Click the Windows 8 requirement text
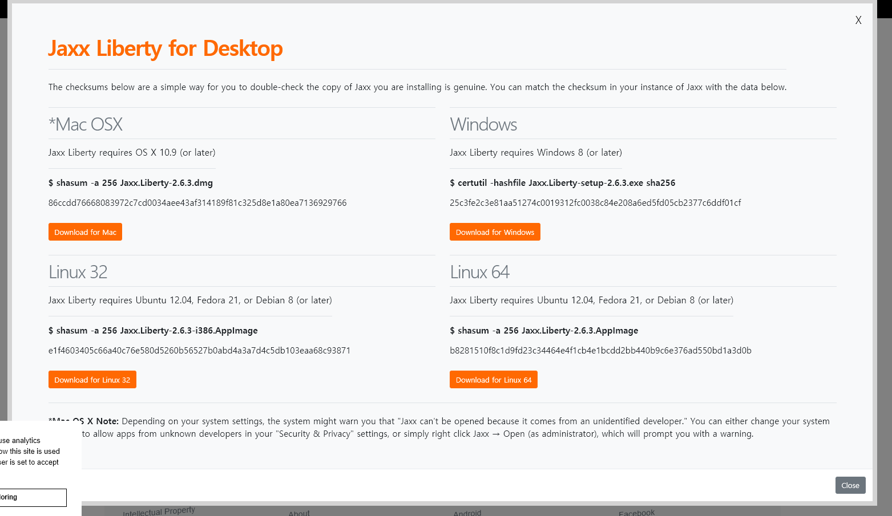The height and width of the screenshot is (516, 892). tap(535, 152)
